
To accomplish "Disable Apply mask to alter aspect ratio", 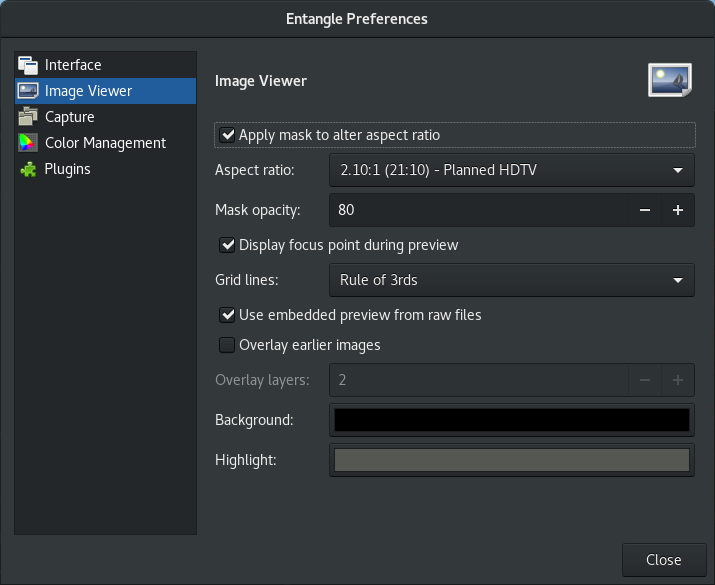I will (227, 135).
